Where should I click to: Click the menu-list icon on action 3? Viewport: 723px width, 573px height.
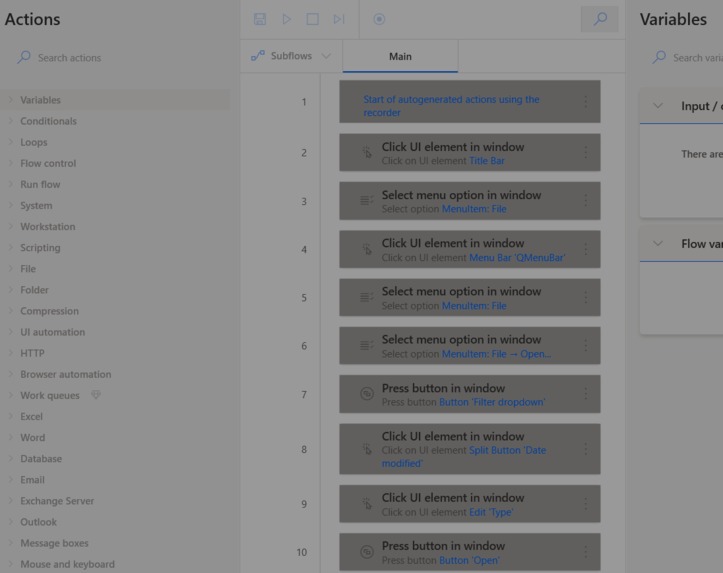click(x=367, y=201)
